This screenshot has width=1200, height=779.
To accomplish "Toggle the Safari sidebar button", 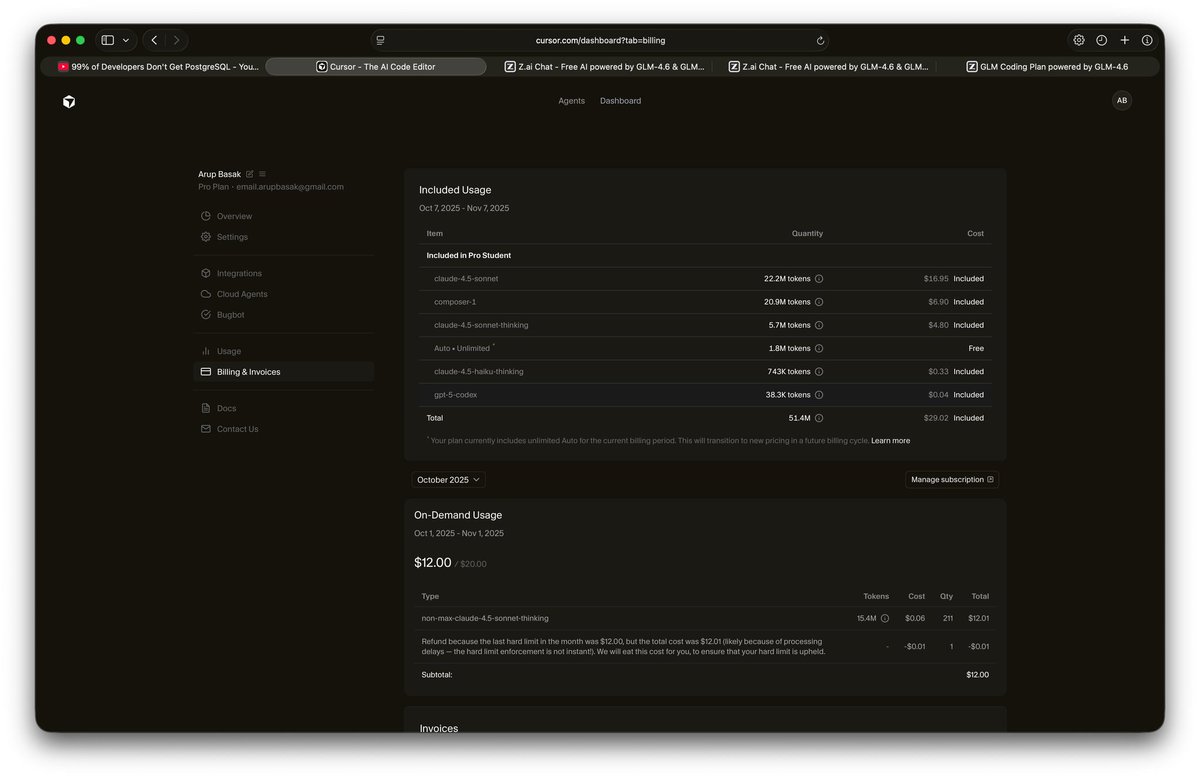I will click(x=108, y=40).
